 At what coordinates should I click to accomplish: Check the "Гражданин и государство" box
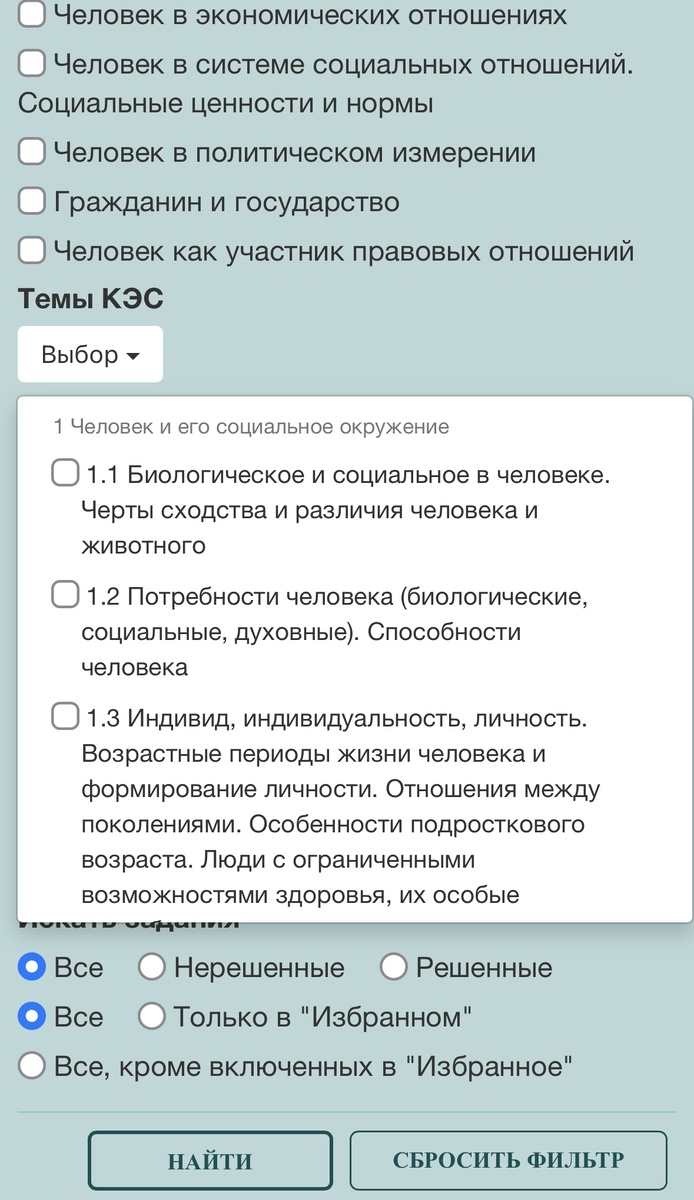[31, 201]
